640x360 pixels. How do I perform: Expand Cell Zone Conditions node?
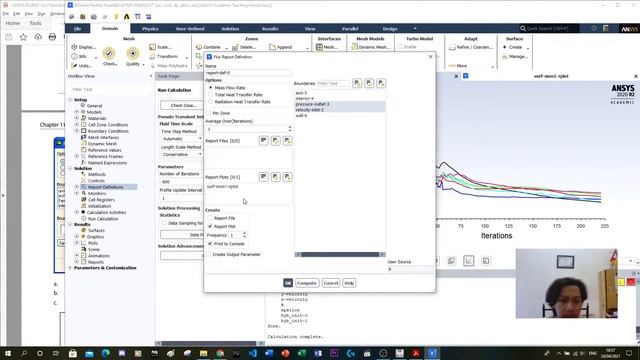(77, 124)
